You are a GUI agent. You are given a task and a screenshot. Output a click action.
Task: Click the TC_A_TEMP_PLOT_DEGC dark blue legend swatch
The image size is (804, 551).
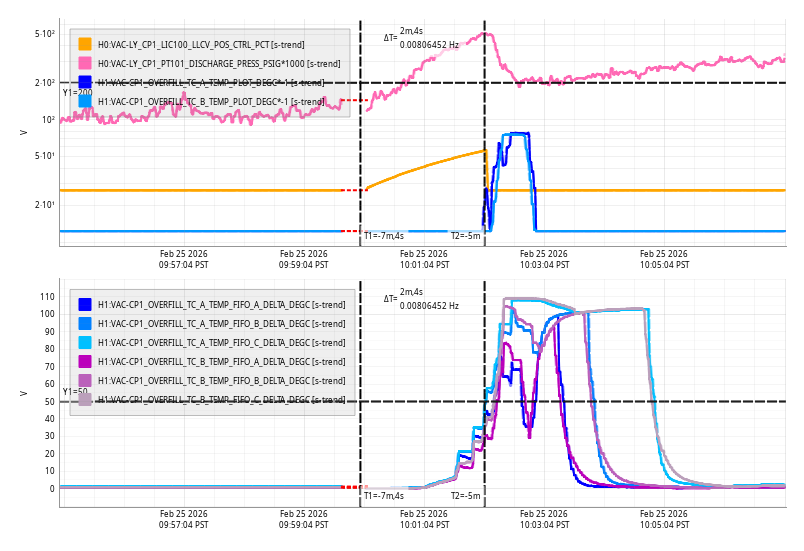[85, 82]
